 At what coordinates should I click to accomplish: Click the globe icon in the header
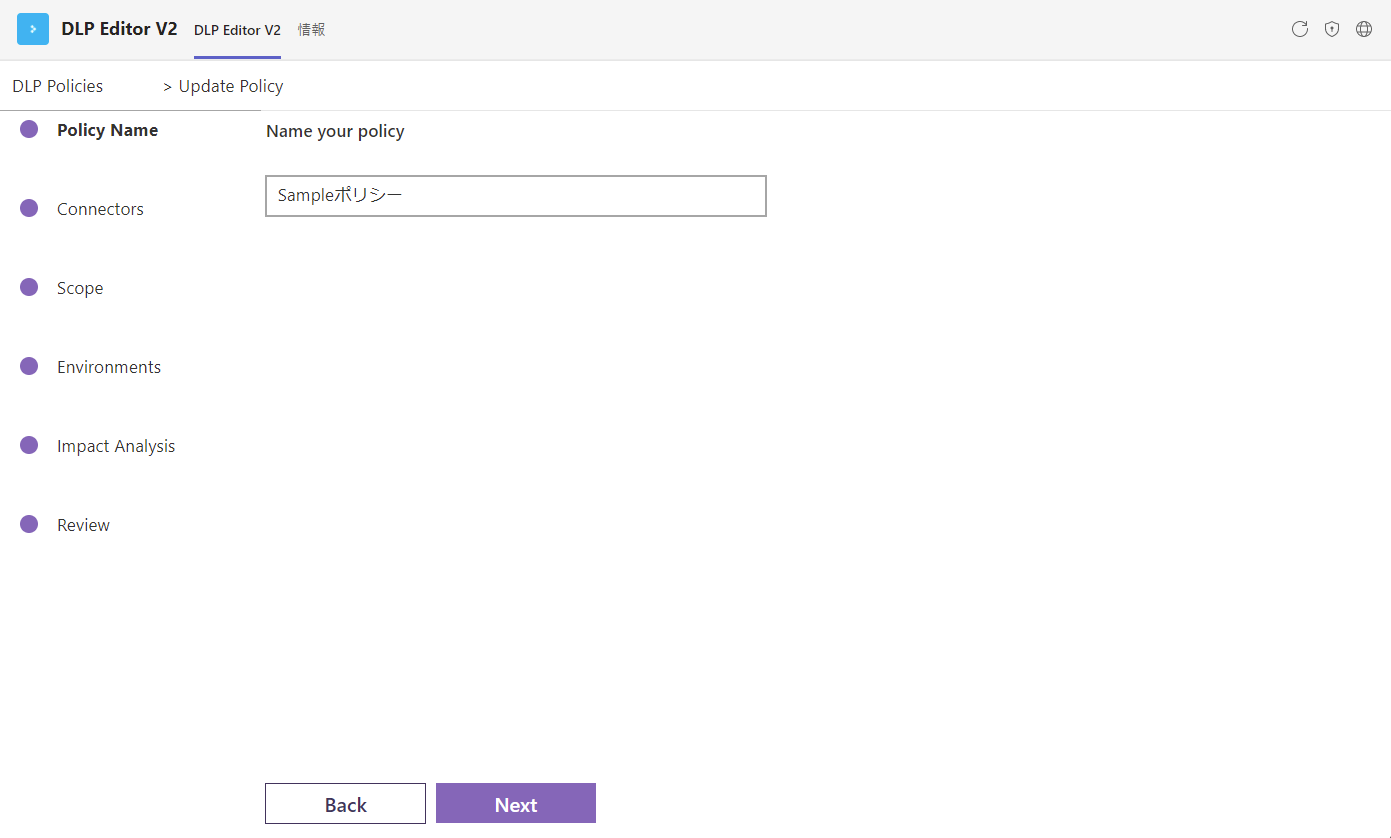[1364, 29]
